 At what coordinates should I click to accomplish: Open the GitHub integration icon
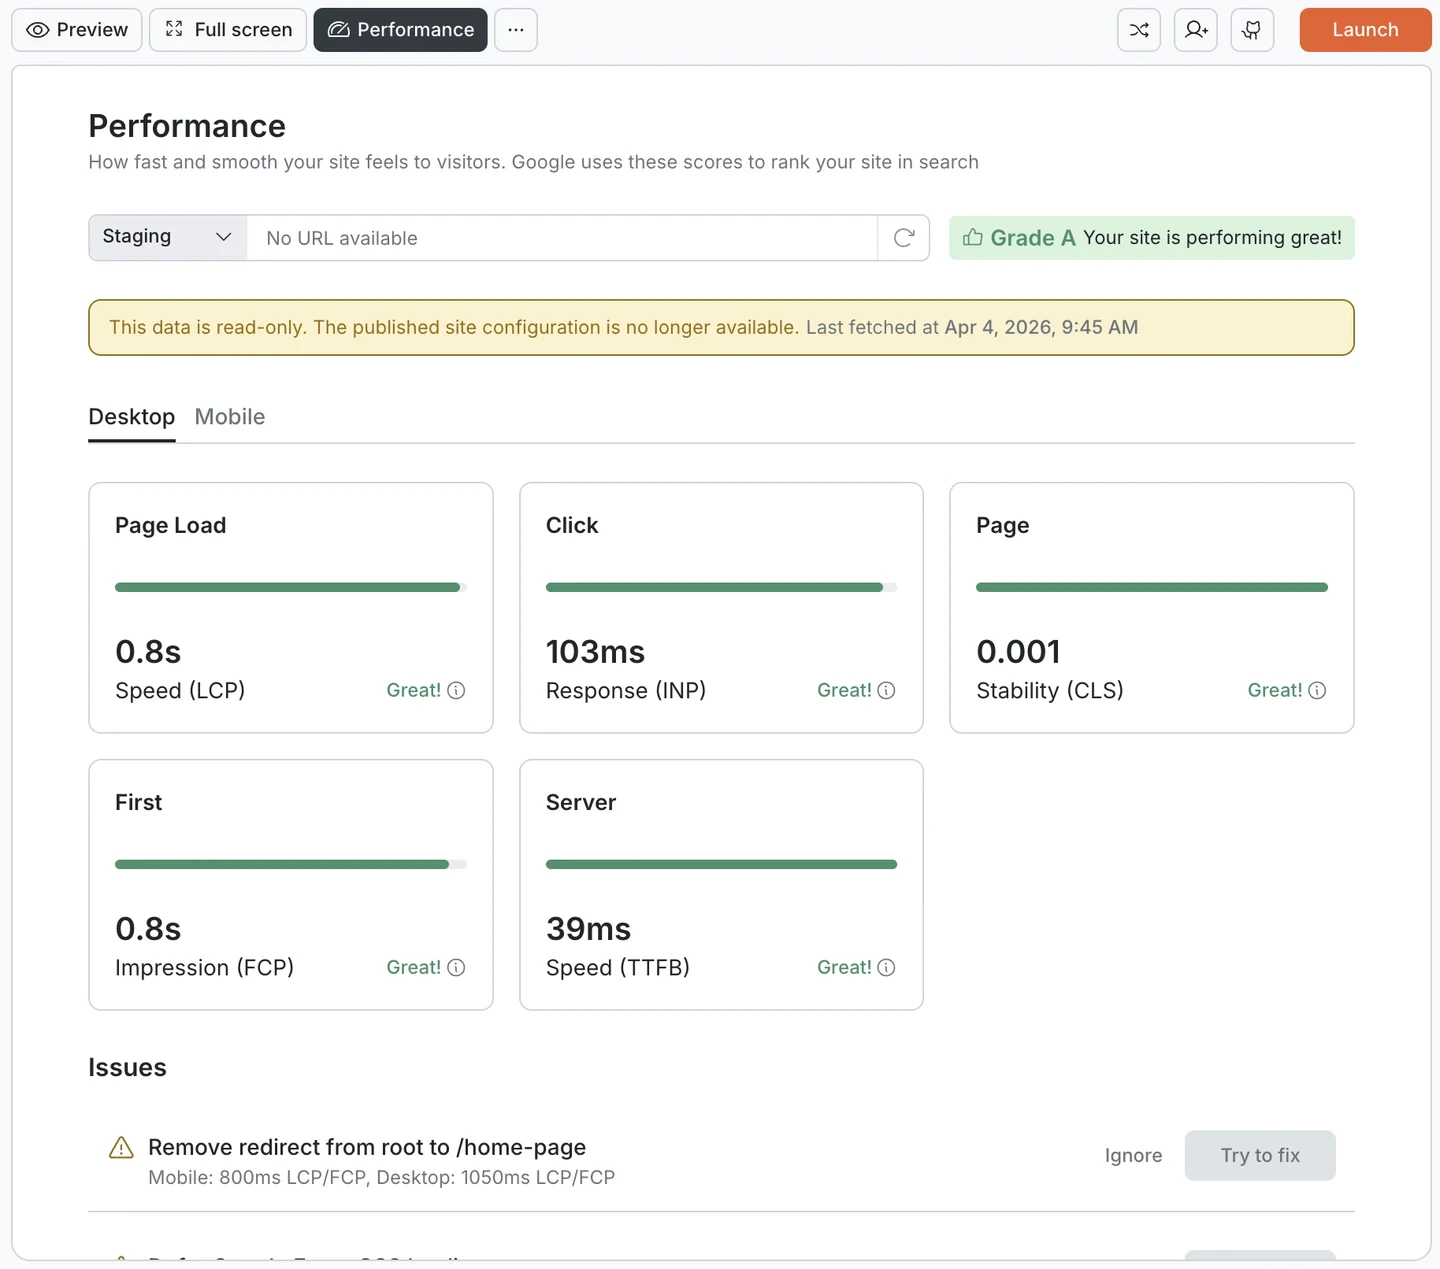1252,30
